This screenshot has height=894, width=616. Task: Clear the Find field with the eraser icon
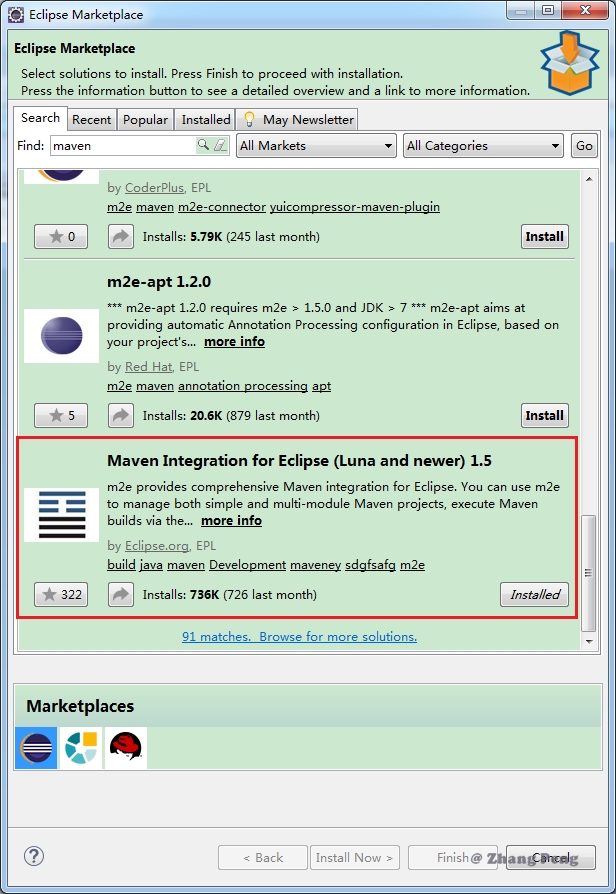[x=220, y=146]
